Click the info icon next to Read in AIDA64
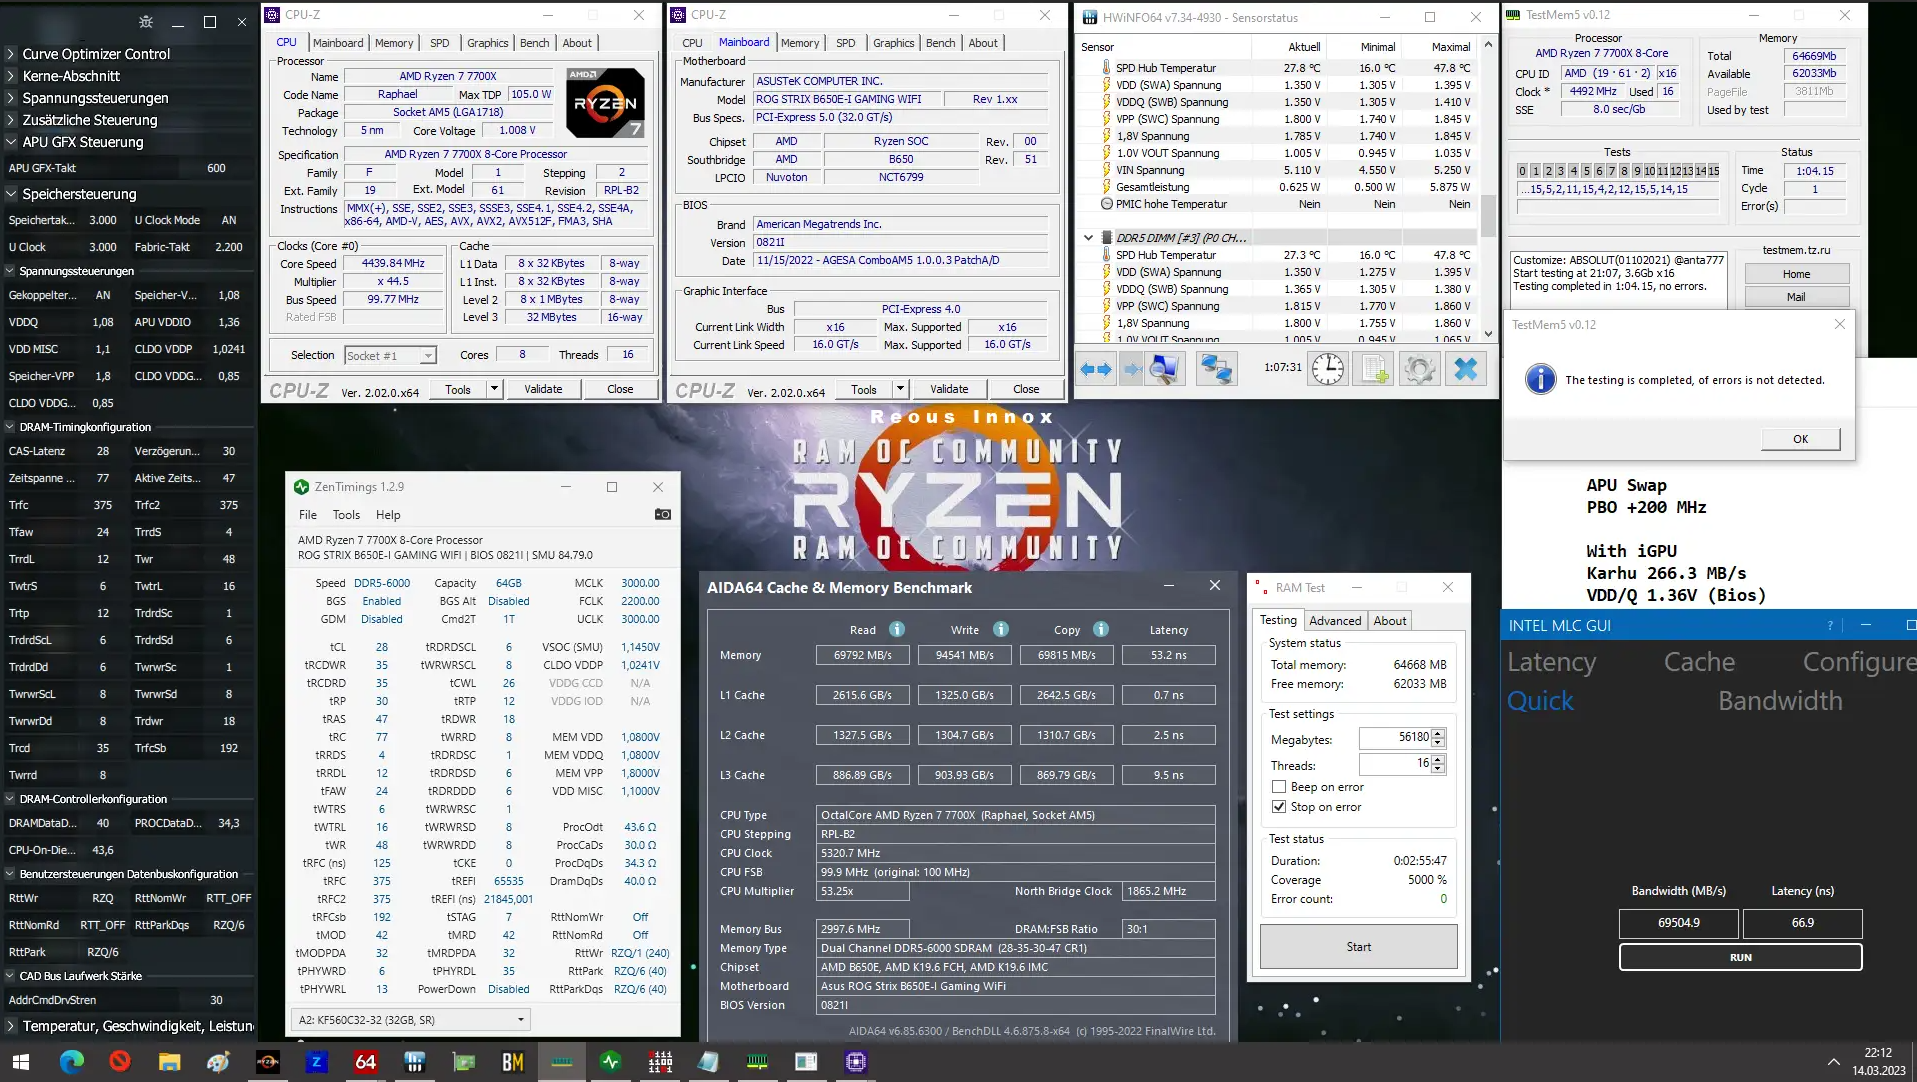The image size is (1917, 1082). [x=897, y=629]
